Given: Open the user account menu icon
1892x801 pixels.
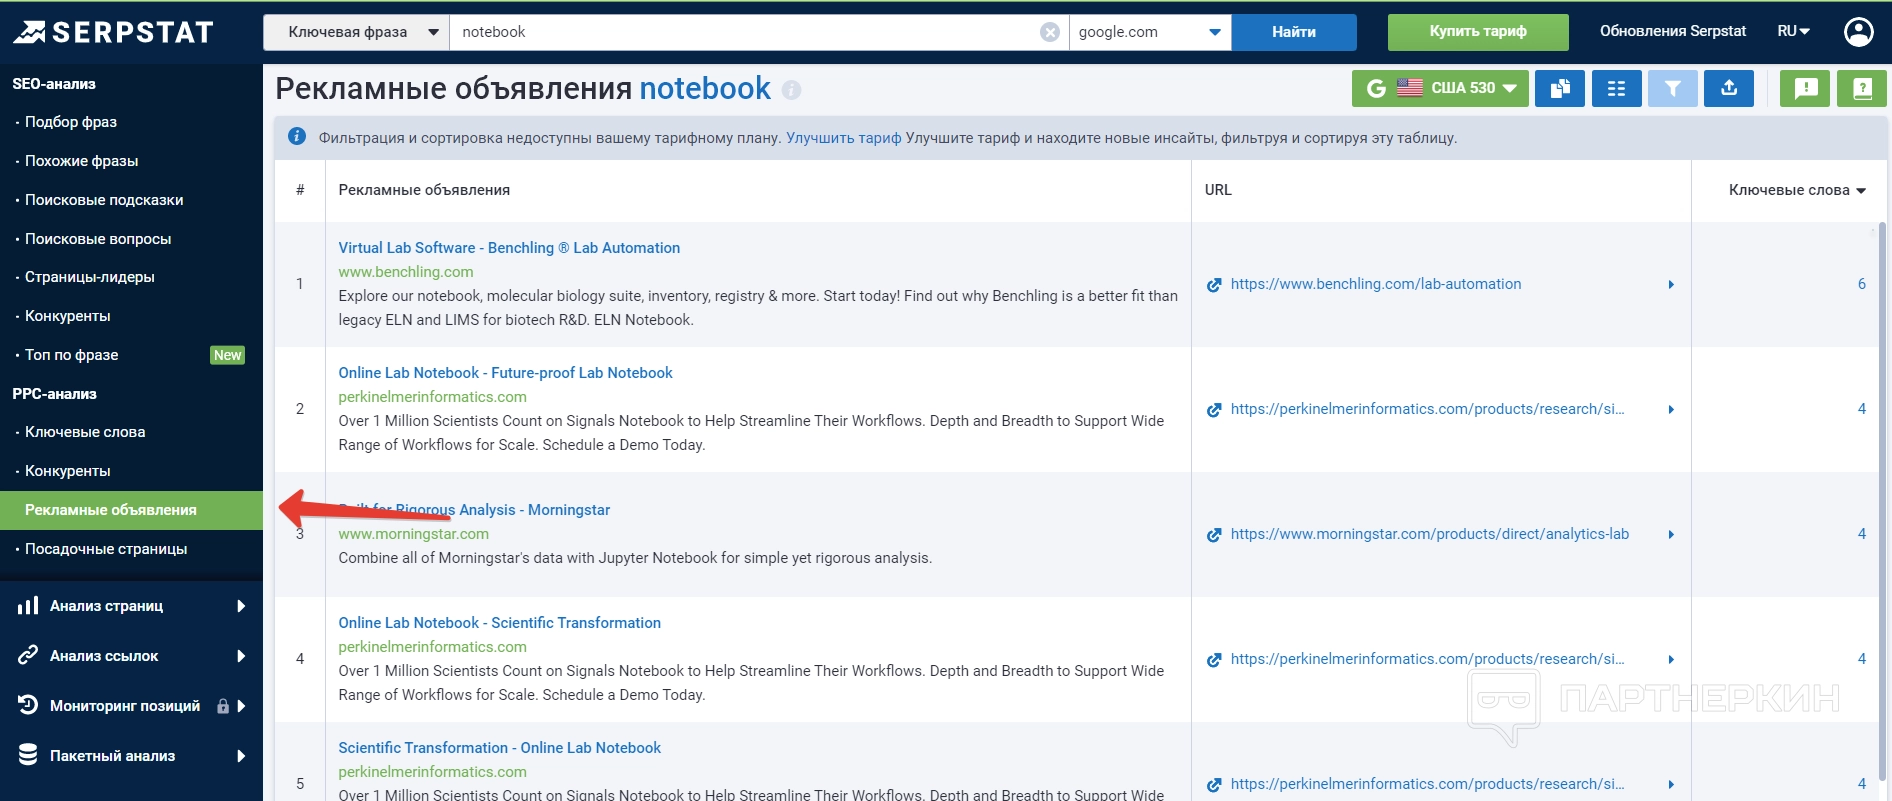Looking at the screenshot, I should (1858, 32).
